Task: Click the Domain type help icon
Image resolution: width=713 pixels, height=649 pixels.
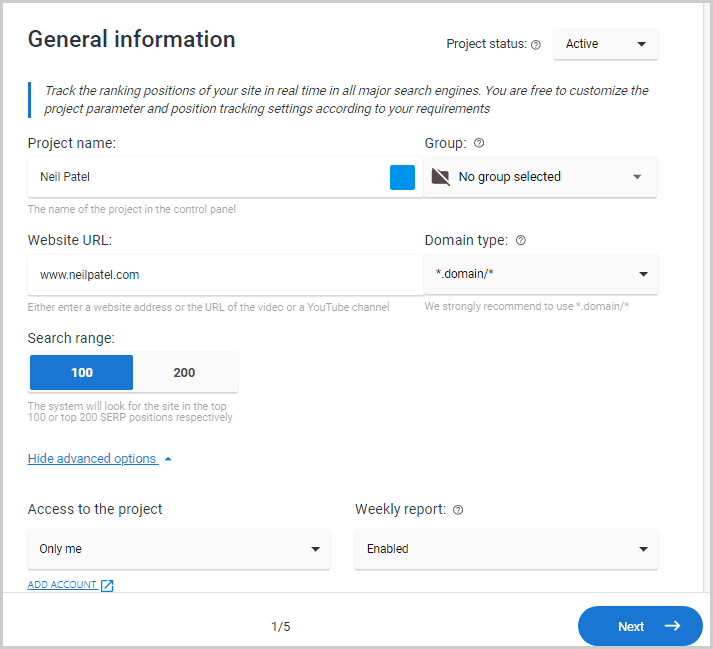Action: click(520, 240)
